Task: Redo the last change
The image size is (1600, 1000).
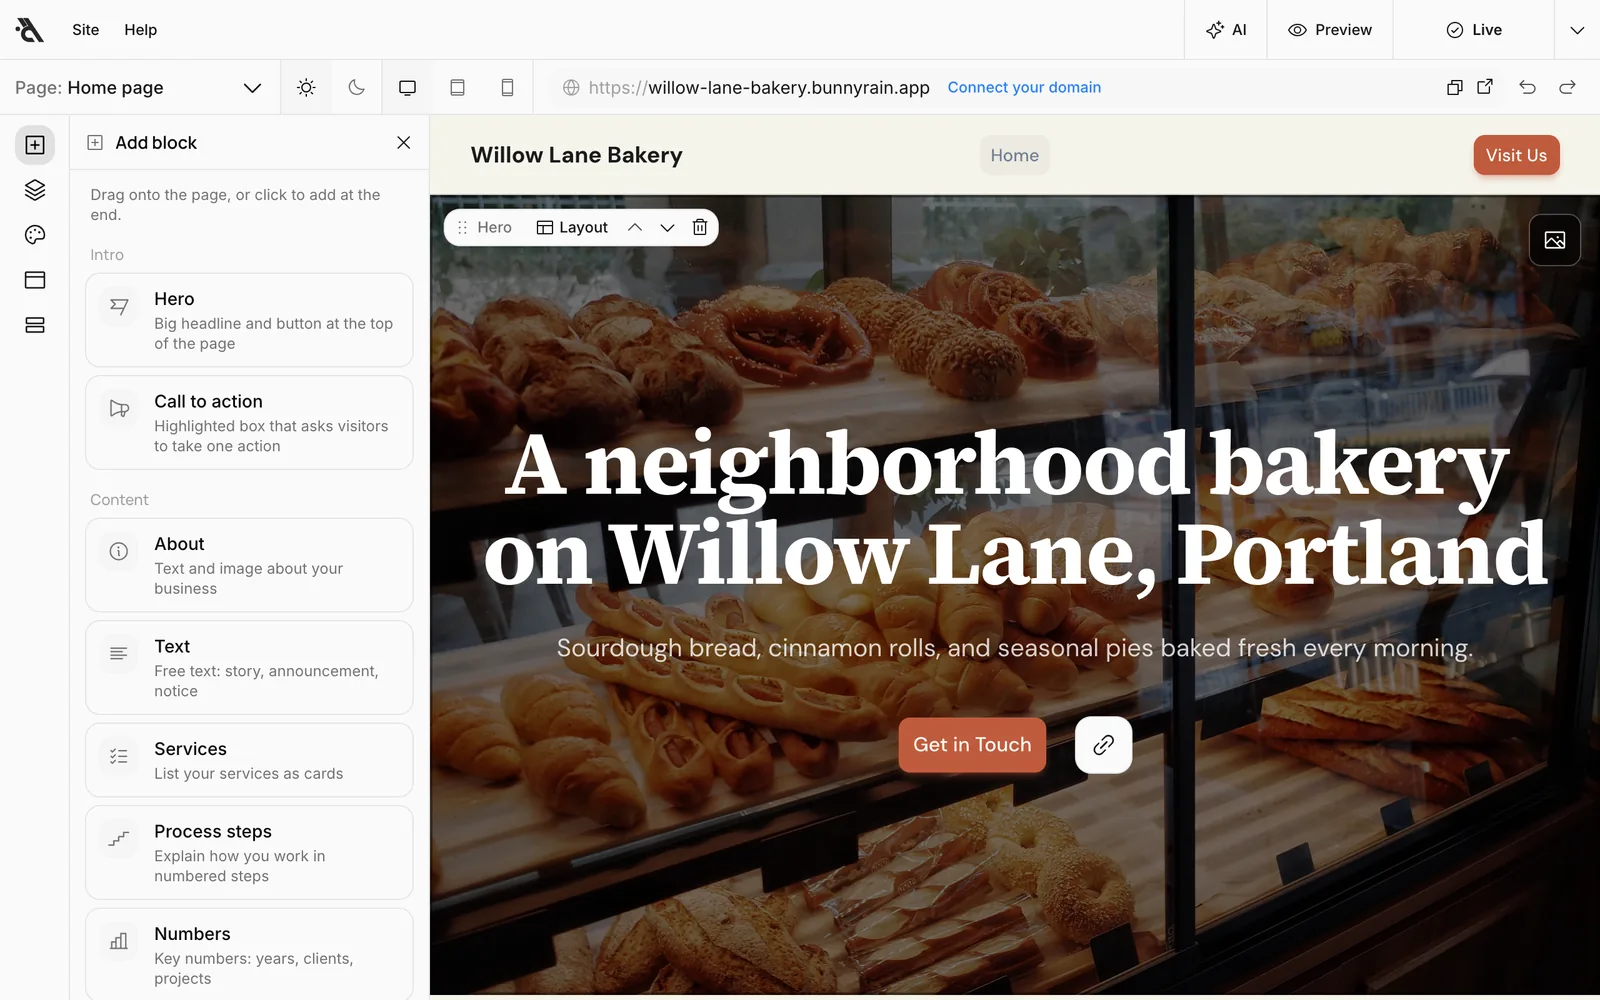Action: 1567,87
